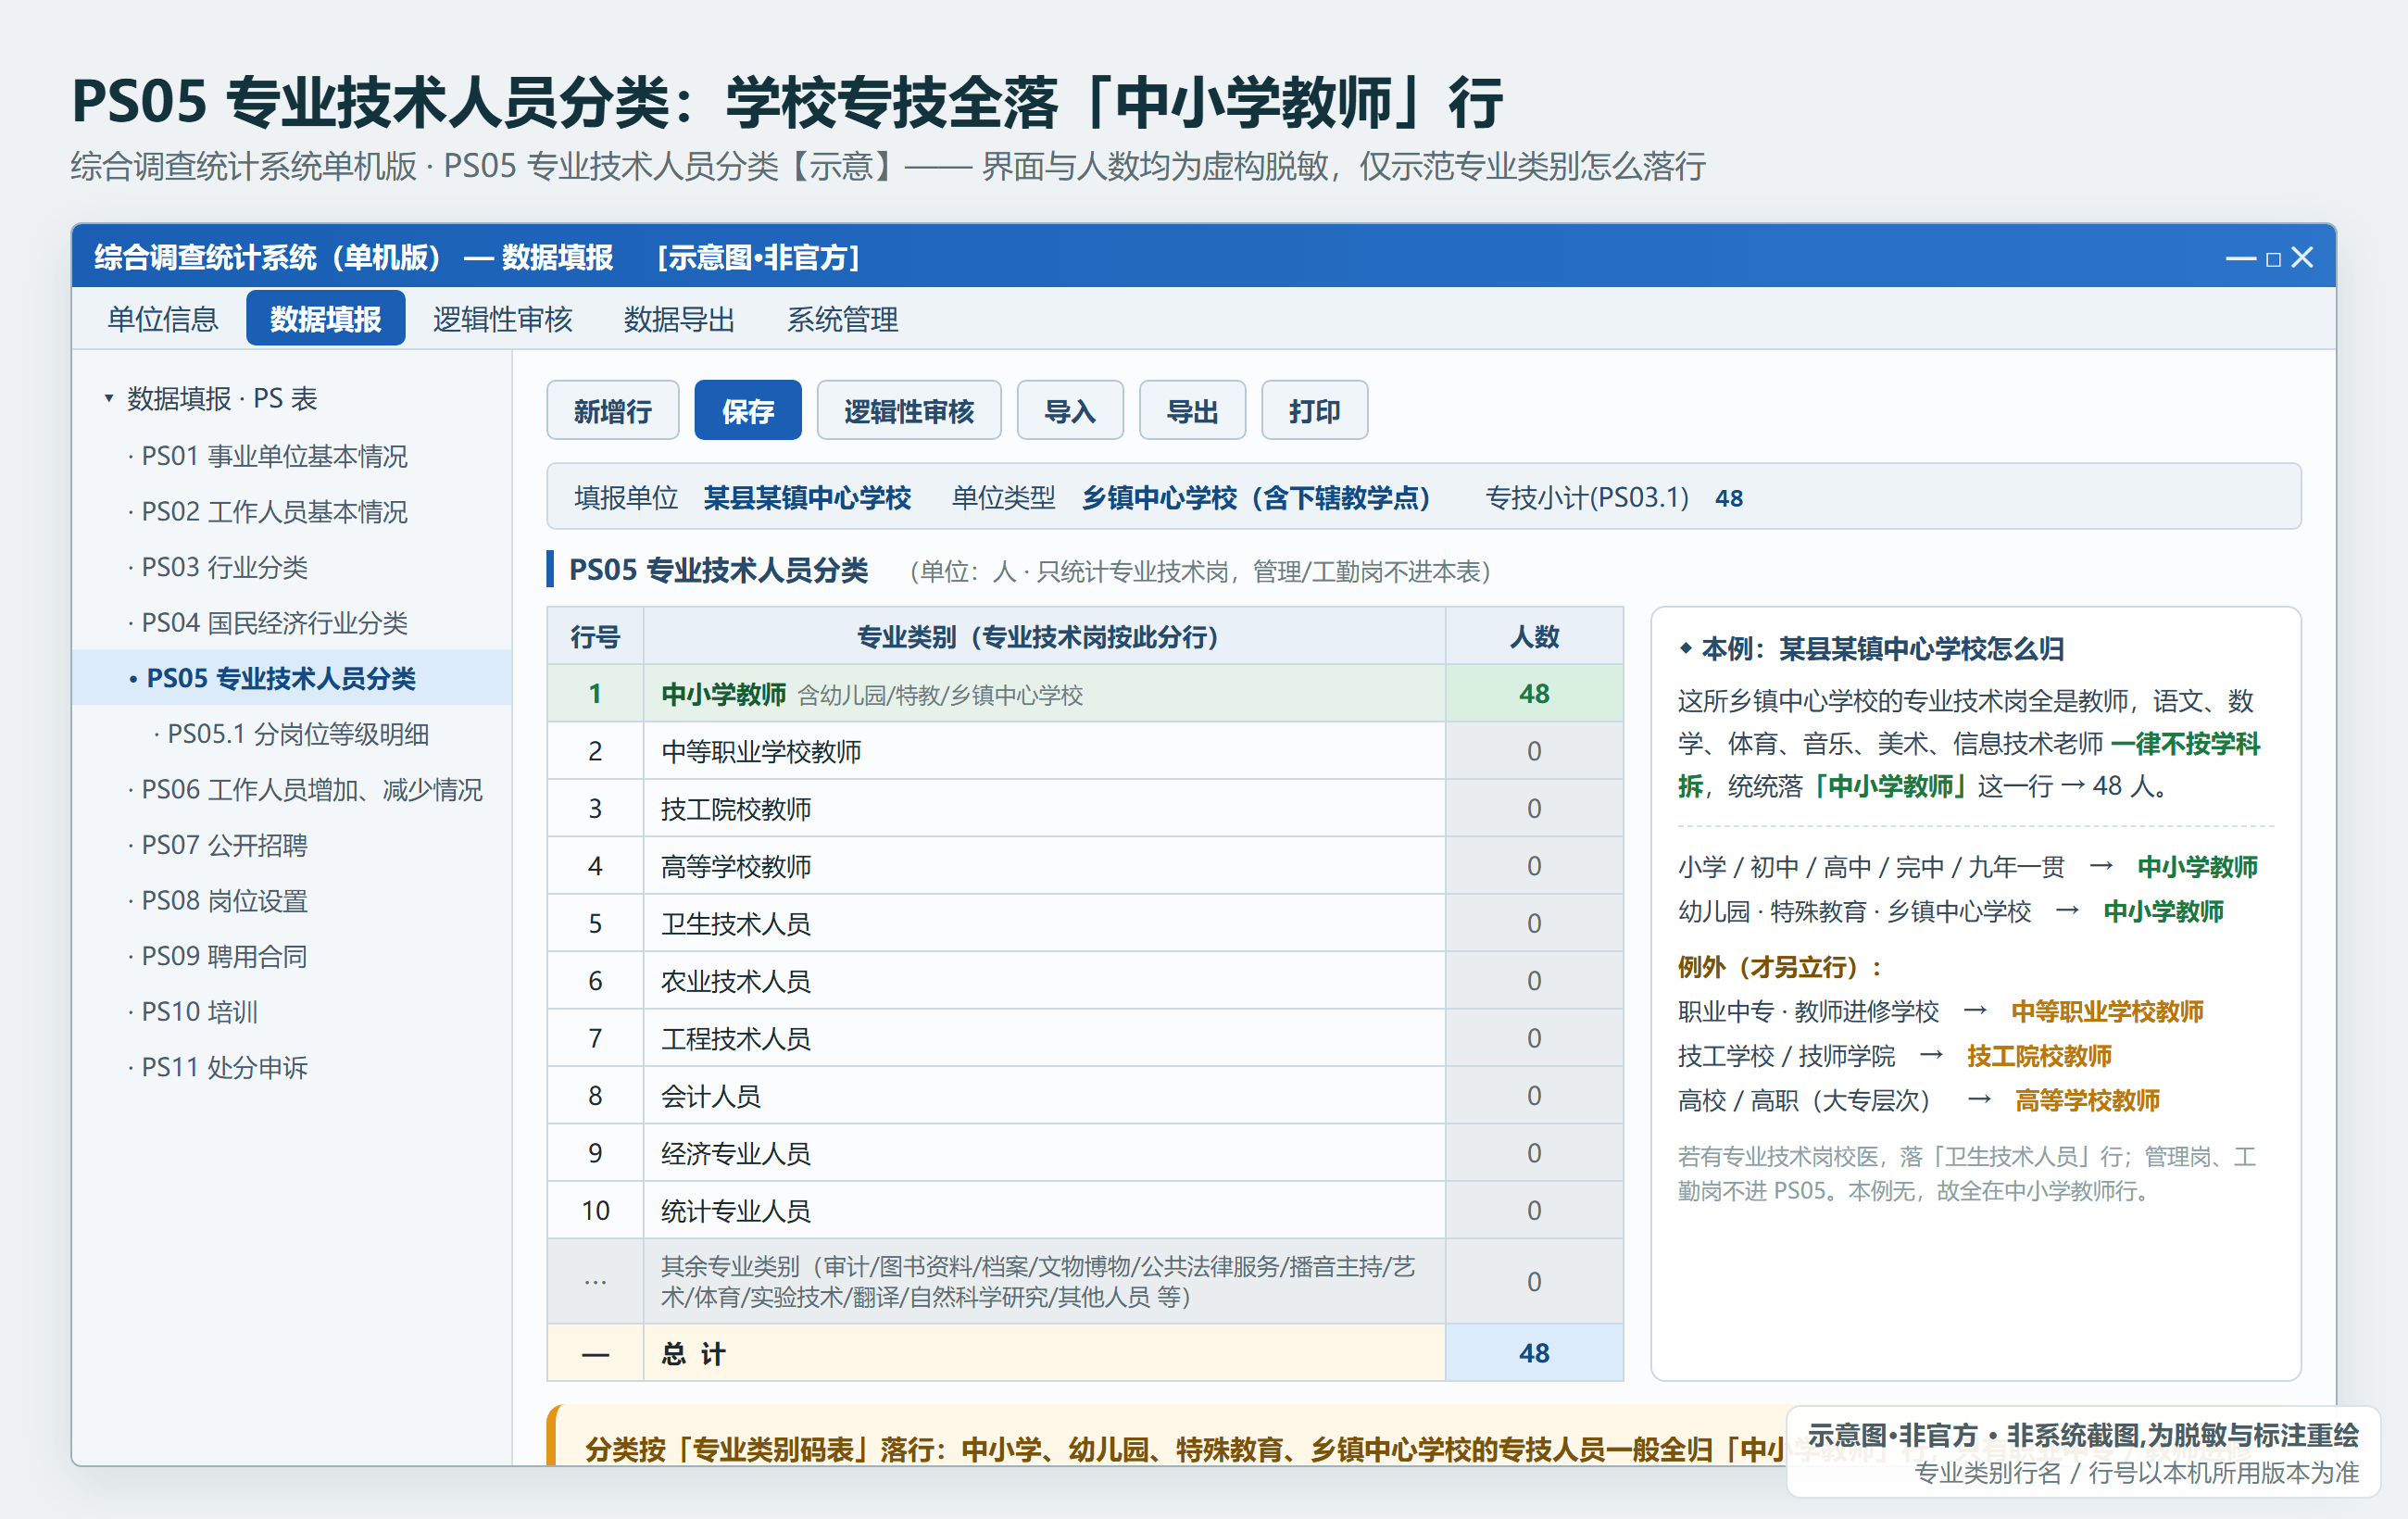2408x1519 pixels.
Task: Go to the 数据导出 tab
Action: pos(679,319)
